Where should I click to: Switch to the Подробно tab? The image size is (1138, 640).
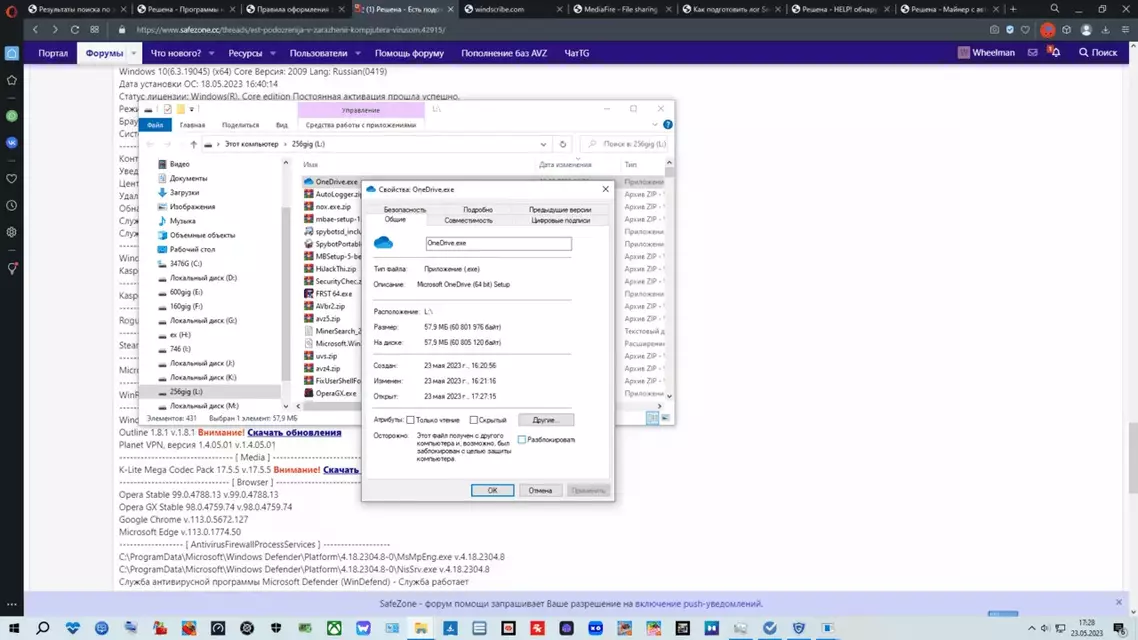click(478, 209)
